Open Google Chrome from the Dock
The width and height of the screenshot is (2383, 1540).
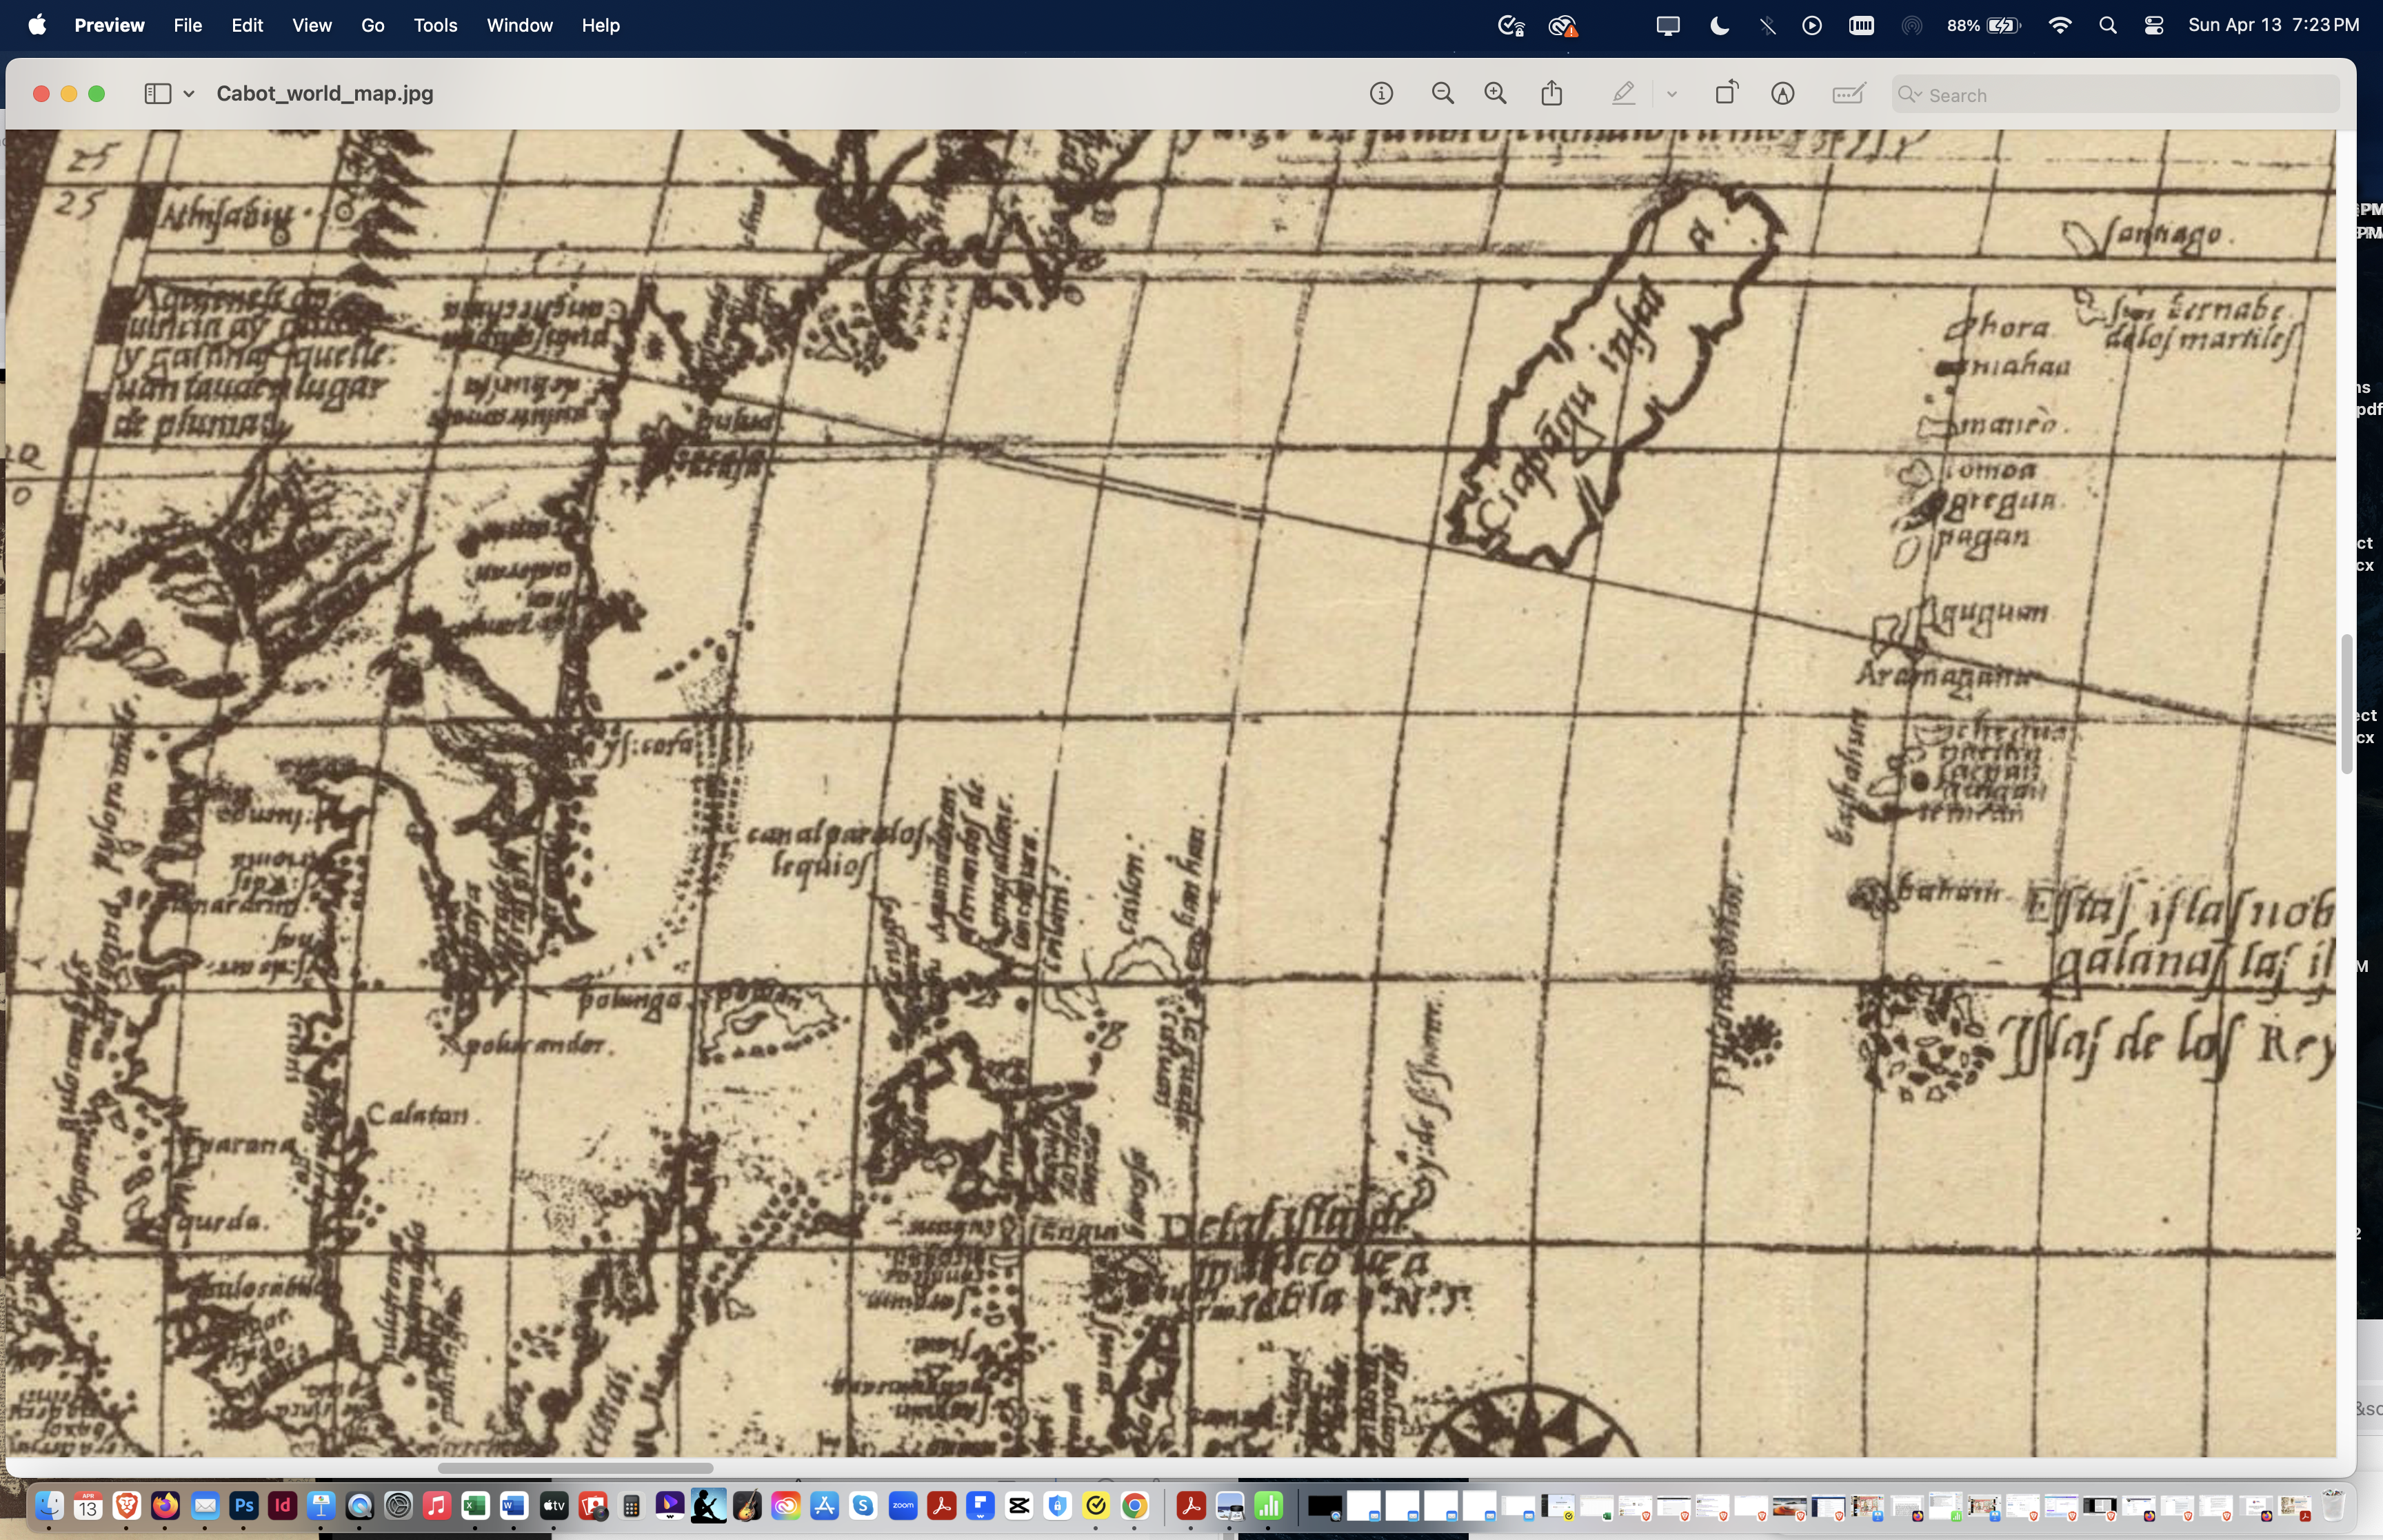tap(1134, 1506)
